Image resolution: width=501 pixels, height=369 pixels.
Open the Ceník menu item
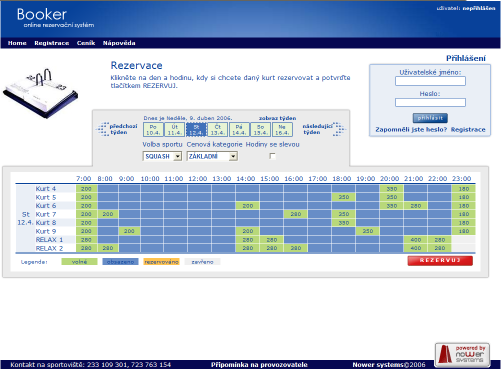click(86, 43)
